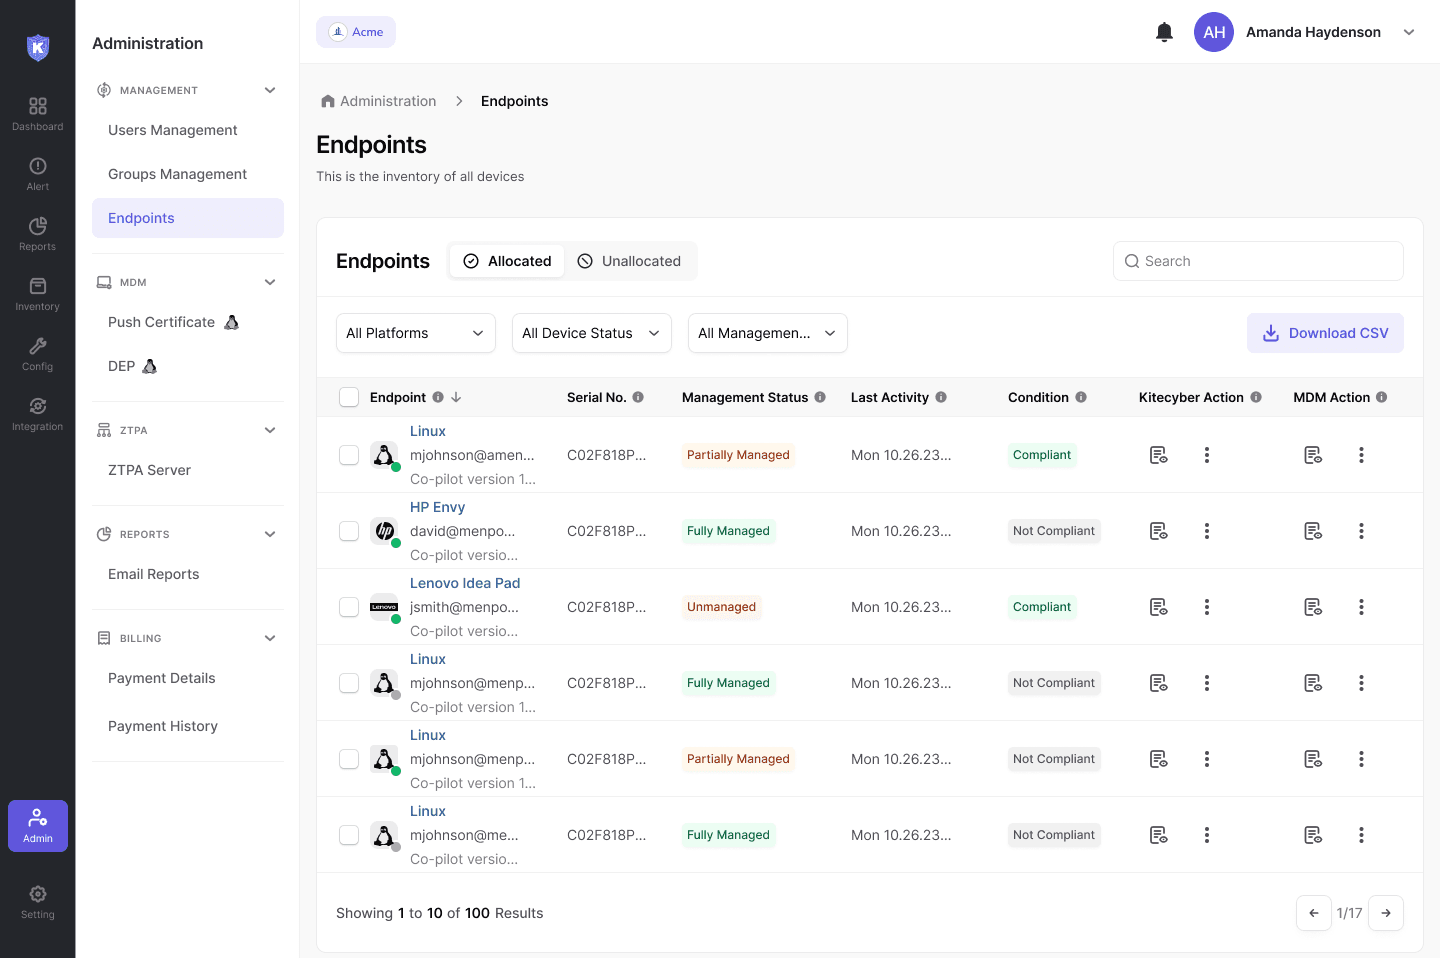Collapse the BILLING section
Screen dimensions: 1440x958
pos(270,638)
